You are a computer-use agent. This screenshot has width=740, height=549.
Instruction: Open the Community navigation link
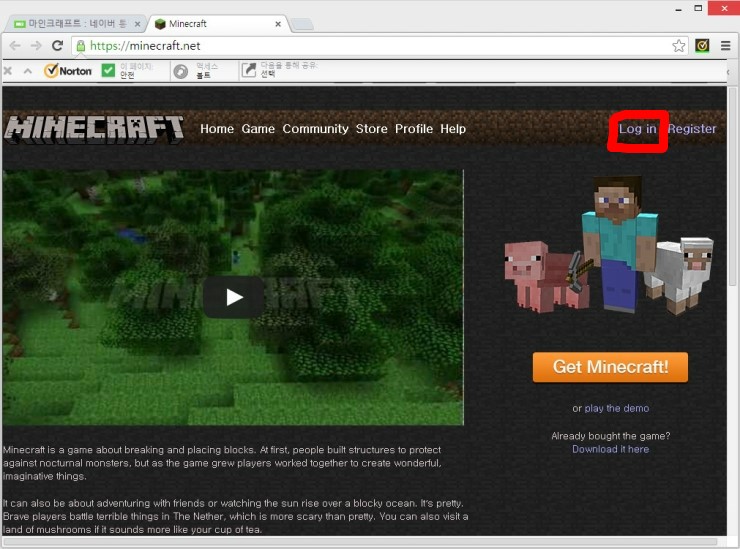pos(315,129)
